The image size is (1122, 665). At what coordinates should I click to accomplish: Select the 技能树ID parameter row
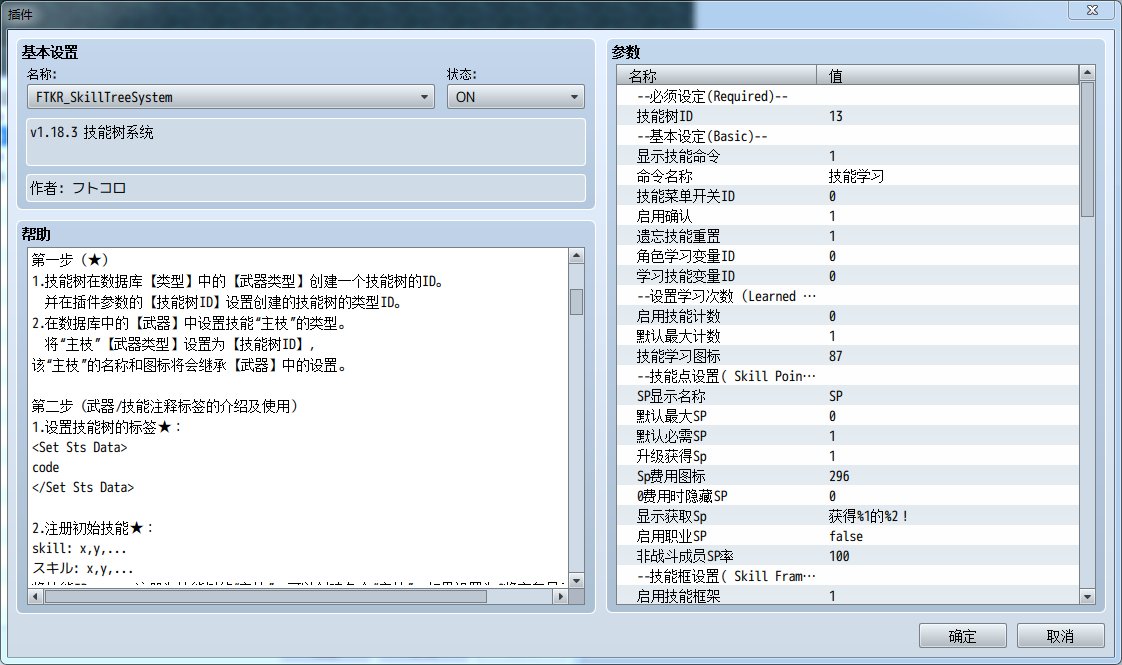pos(848,116)
